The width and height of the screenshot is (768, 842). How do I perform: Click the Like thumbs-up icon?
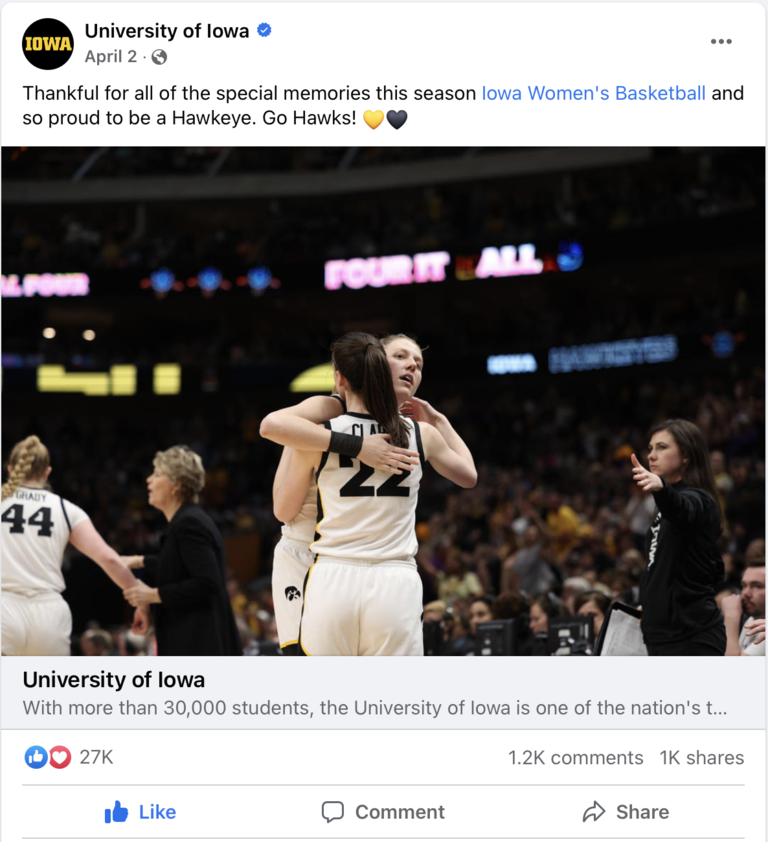coord(116,812)
